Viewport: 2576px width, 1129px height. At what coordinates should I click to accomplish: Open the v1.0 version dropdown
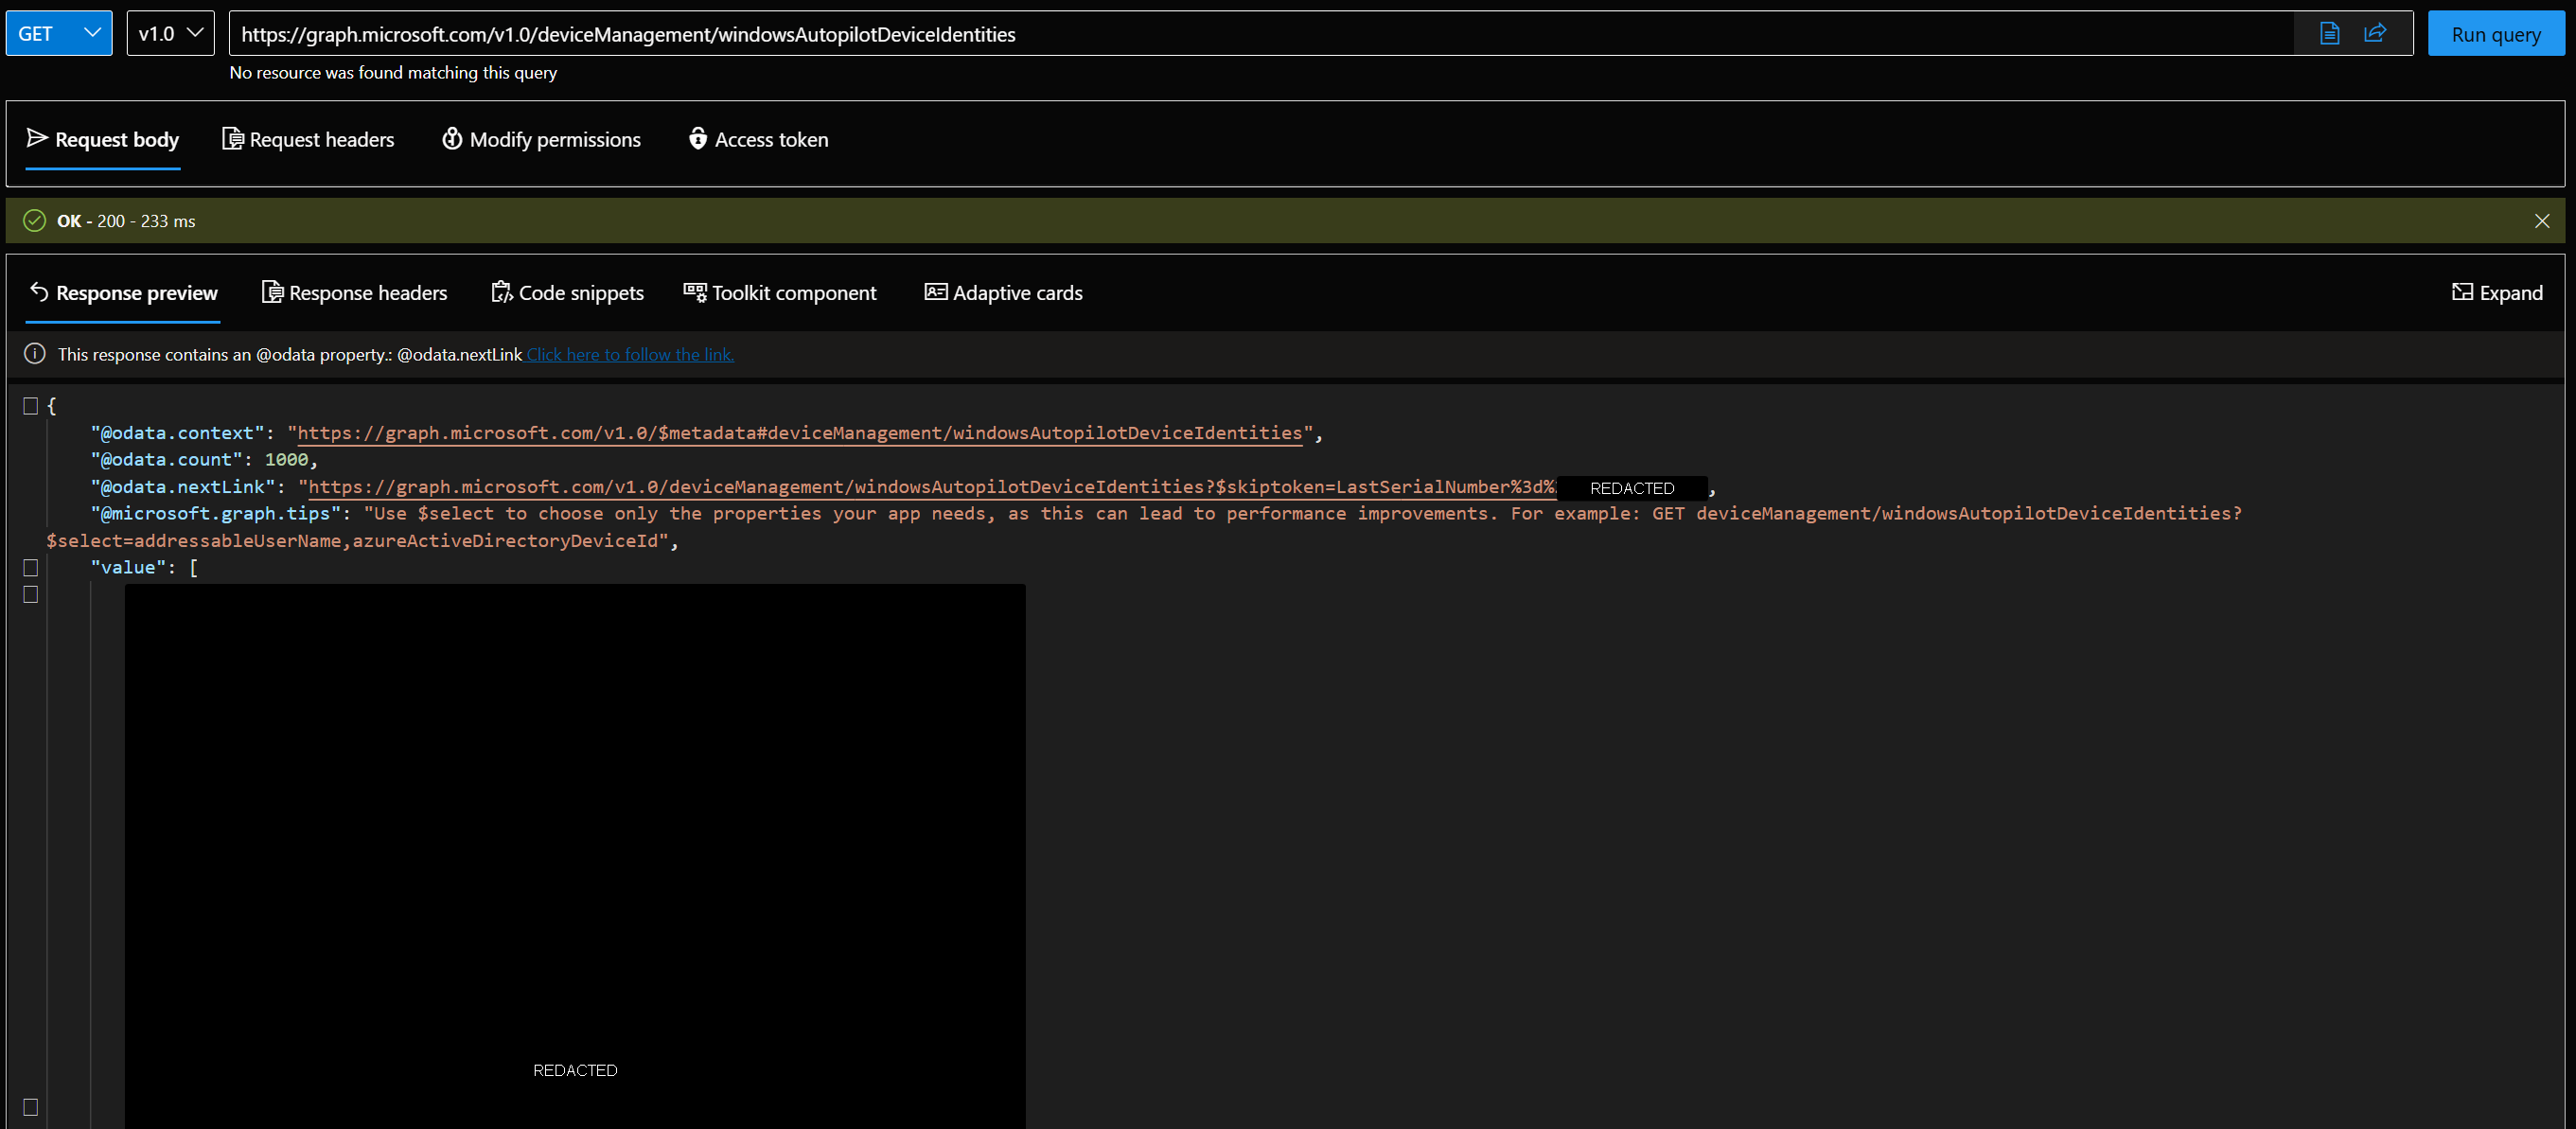coord(171,33)
